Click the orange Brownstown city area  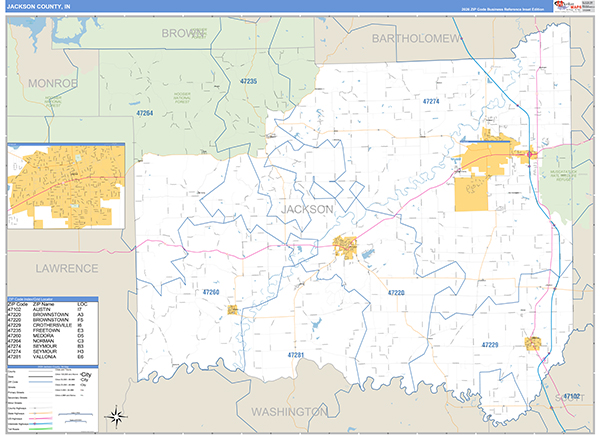pyautogui.click(x=345, y=247)
